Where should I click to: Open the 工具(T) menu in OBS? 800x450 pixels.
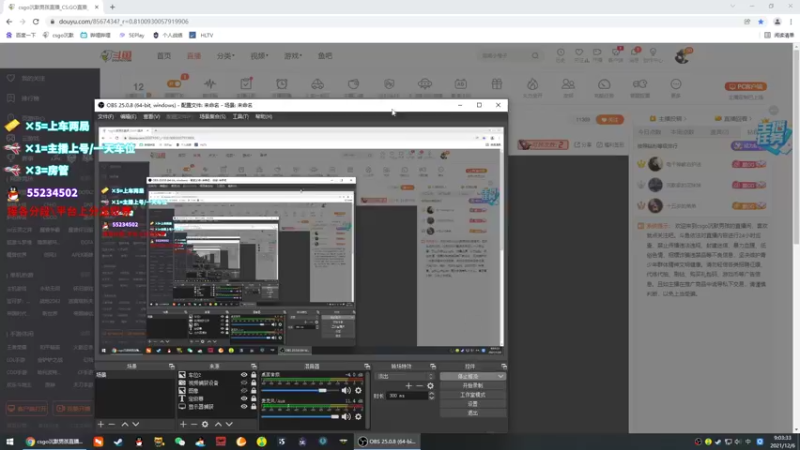[x=240, y=117]
